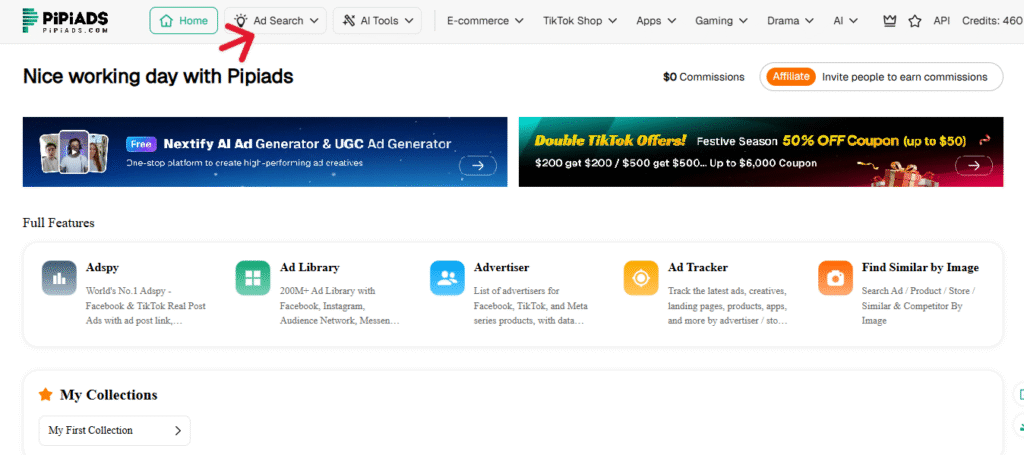This screenshot has height=455, width=1024.
Task: Click the arrow on TikTok Offers banner
Action: pos(974,166)
